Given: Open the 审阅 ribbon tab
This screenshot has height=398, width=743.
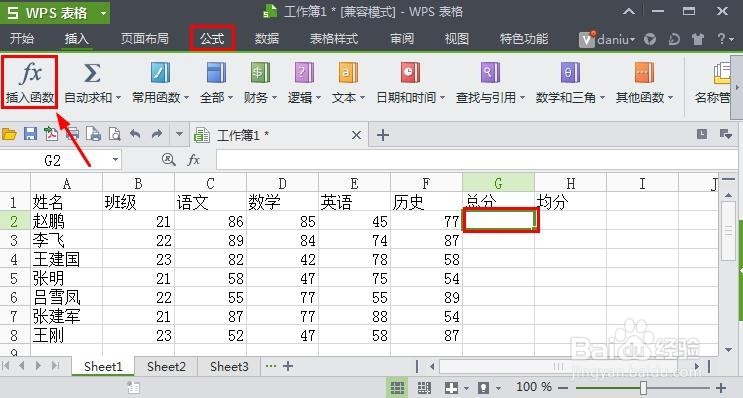Looking at the screenshot, I should (x=402, y=38).
